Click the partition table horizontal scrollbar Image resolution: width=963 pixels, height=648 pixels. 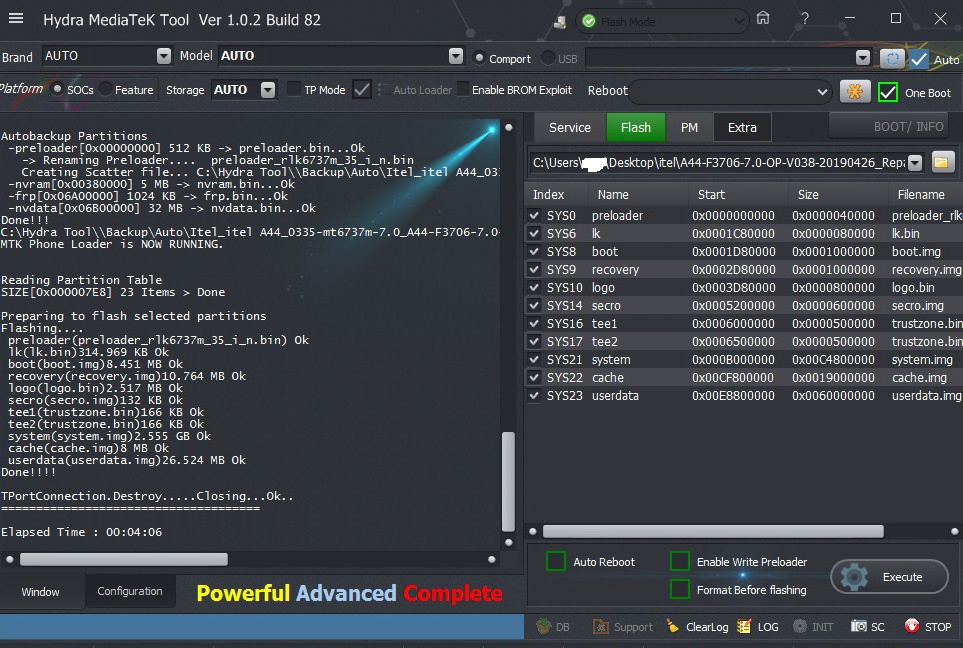coord(713,531)
